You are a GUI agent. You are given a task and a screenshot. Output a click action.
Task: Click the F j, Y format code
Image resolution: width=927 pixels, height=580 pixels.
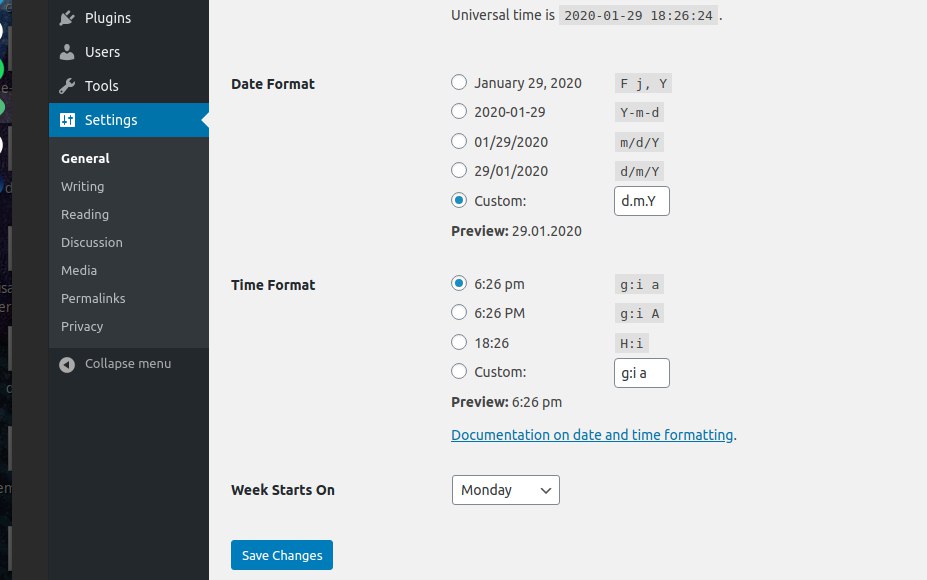pos(643,83)
